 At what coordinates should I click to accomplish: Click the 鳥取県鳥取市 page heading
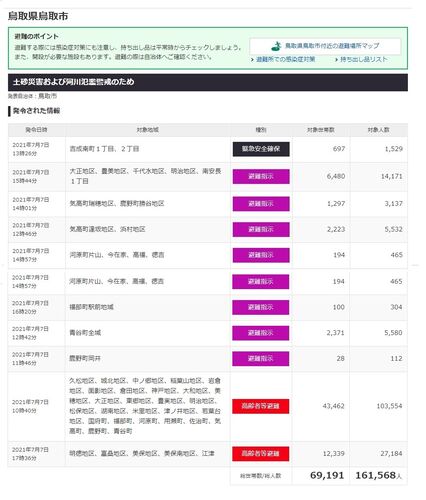(38, 16)
